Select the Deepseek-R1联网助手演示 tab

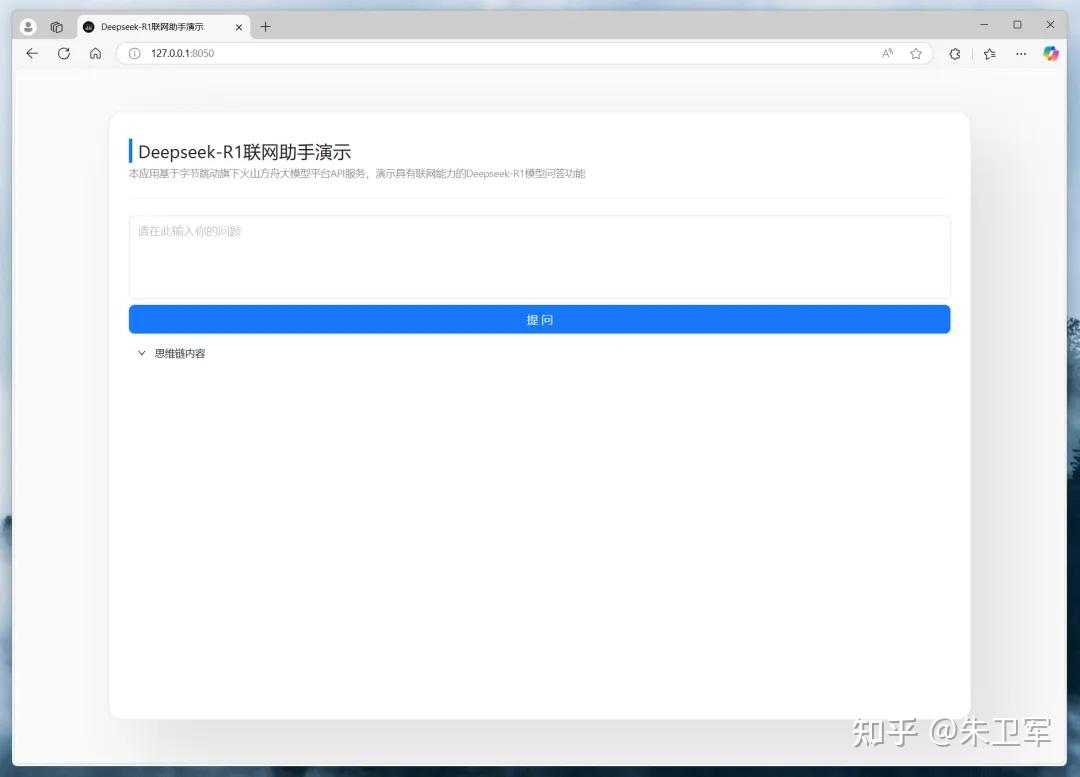coord(160,27)
